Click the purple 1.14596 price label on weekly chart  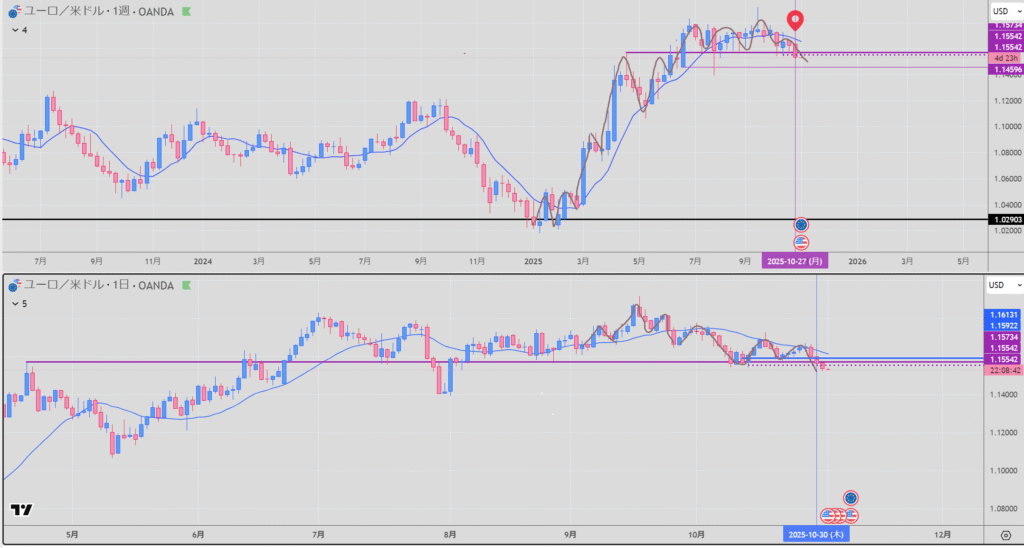click(1003, 69)
